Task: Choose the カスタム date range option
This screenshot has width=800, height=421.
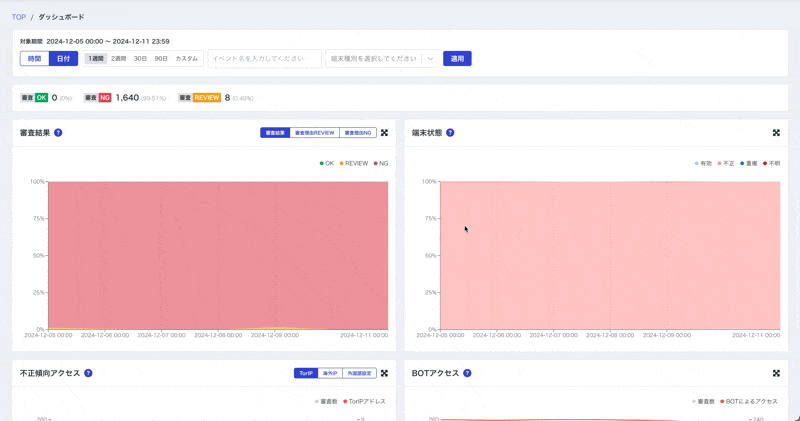Action: (x=187, y=59)
